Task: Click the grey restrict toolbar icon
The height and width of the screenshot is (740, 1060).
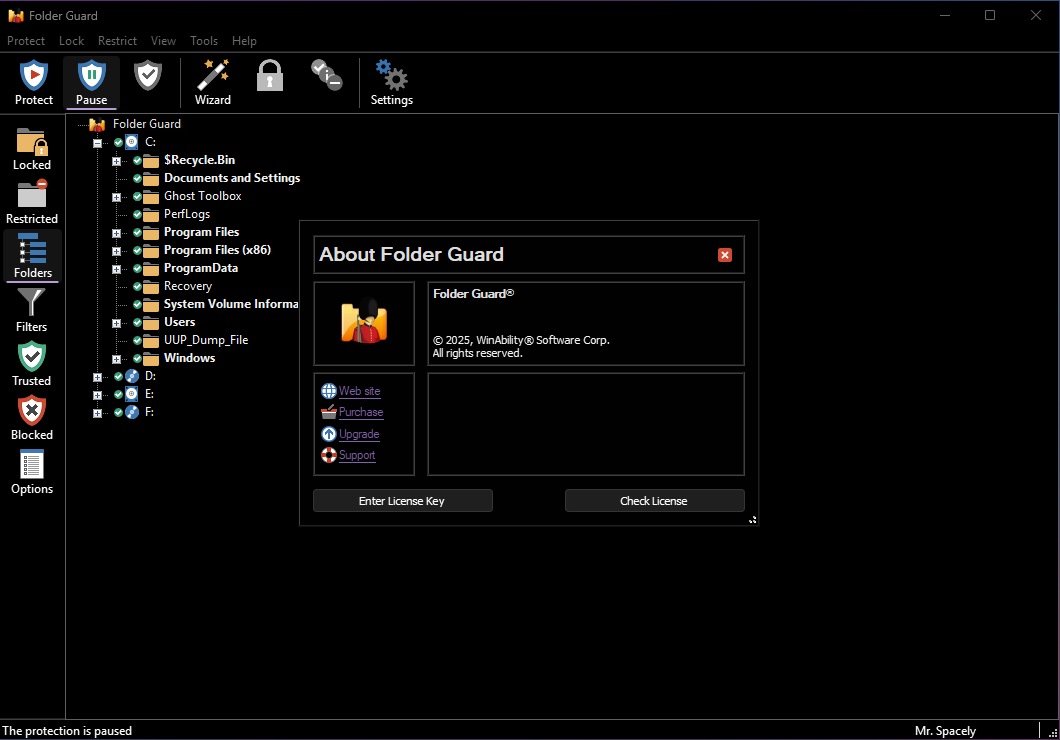Action: click(327, 75)
